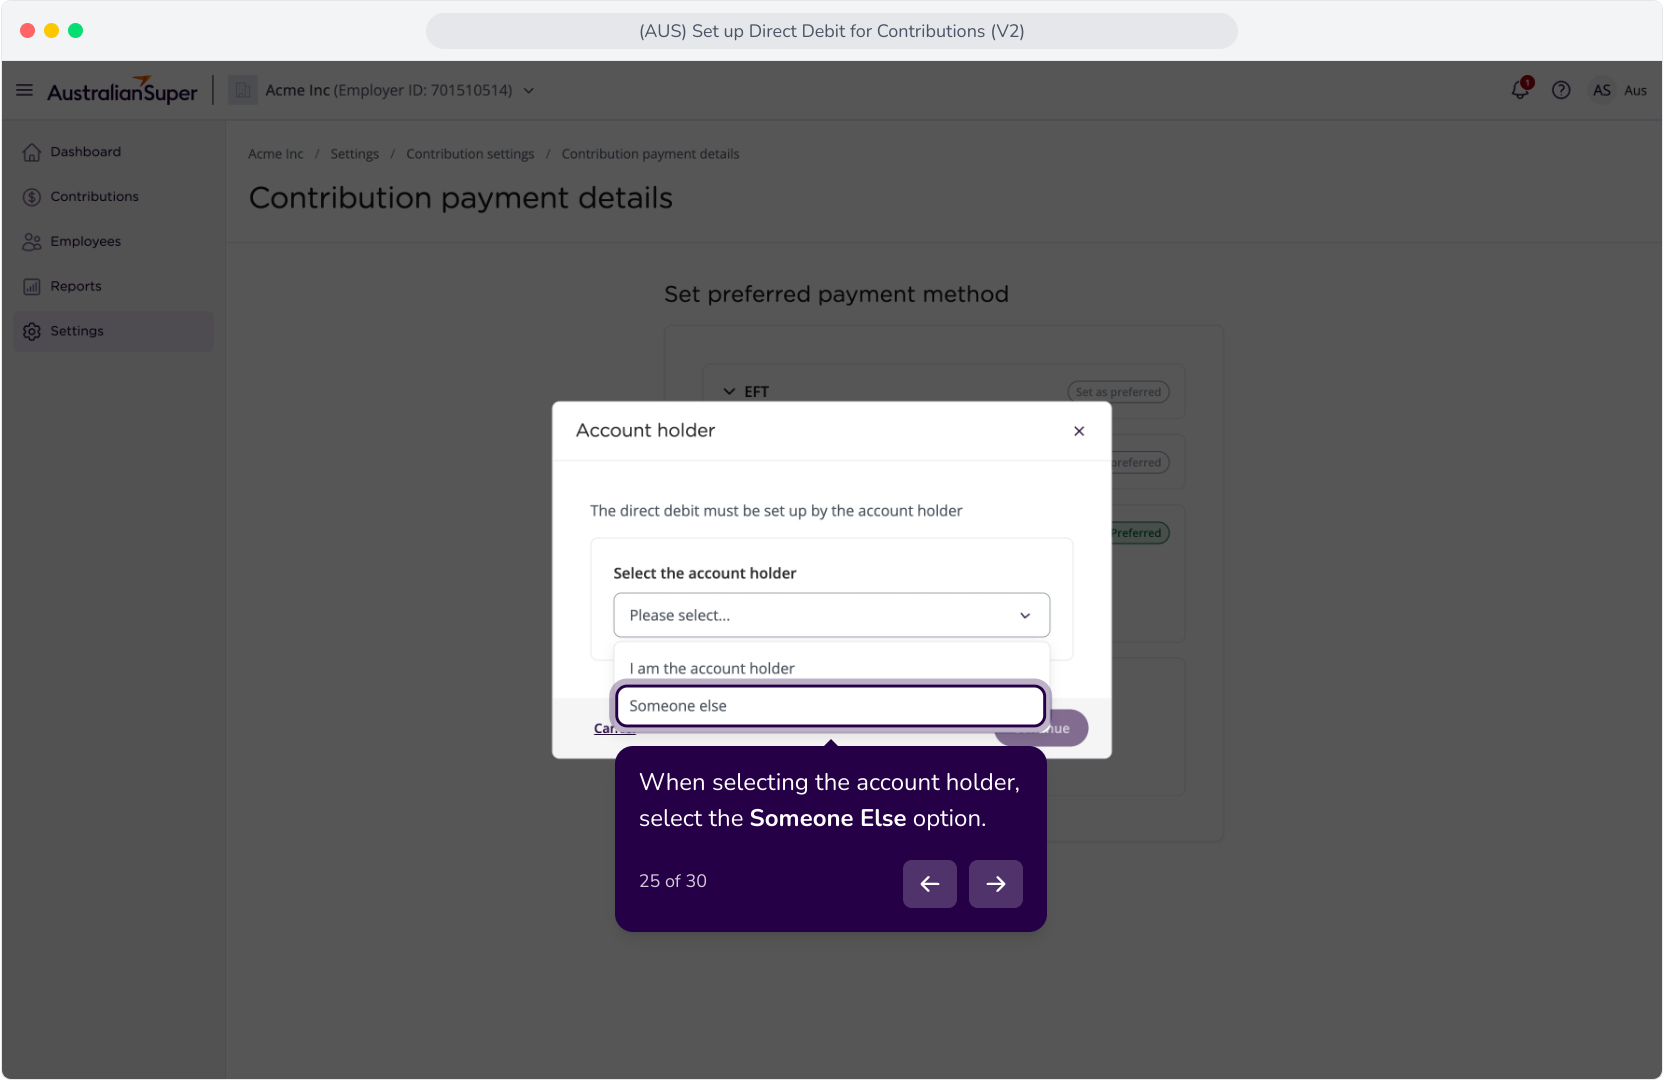Open the account holder Please select dropdown
Viewport: 1664px width, 1080px height.
point(831,615)
